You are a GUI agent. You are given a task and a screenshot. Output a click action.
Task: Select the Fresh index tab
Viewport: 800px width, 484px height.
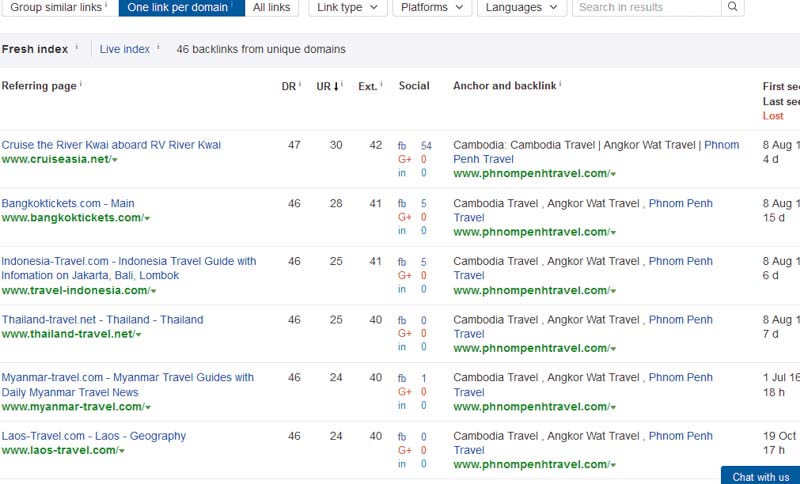[x=35, y=49]
